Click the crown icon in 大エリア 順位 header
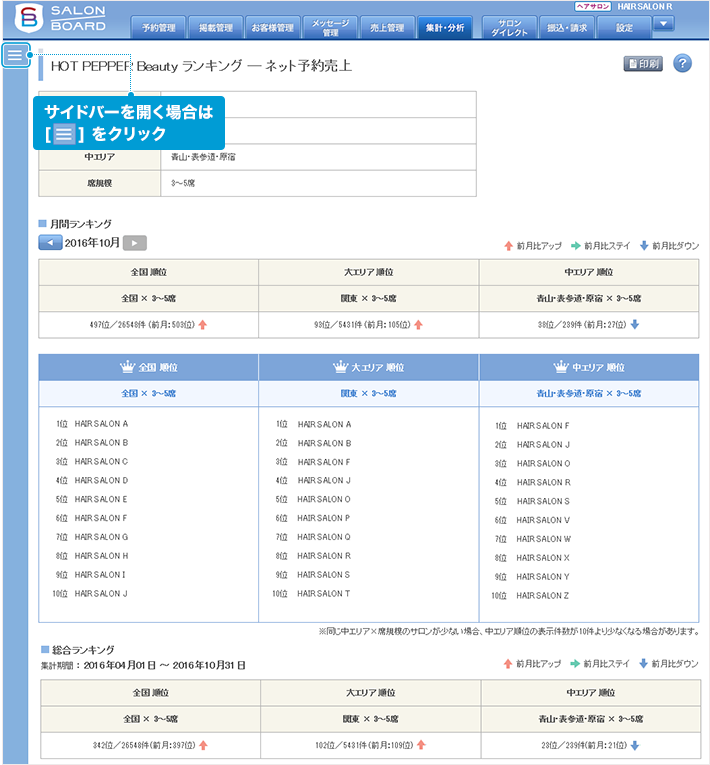The height and width of the screenshot is (765, 710). [x=339, y=367]
